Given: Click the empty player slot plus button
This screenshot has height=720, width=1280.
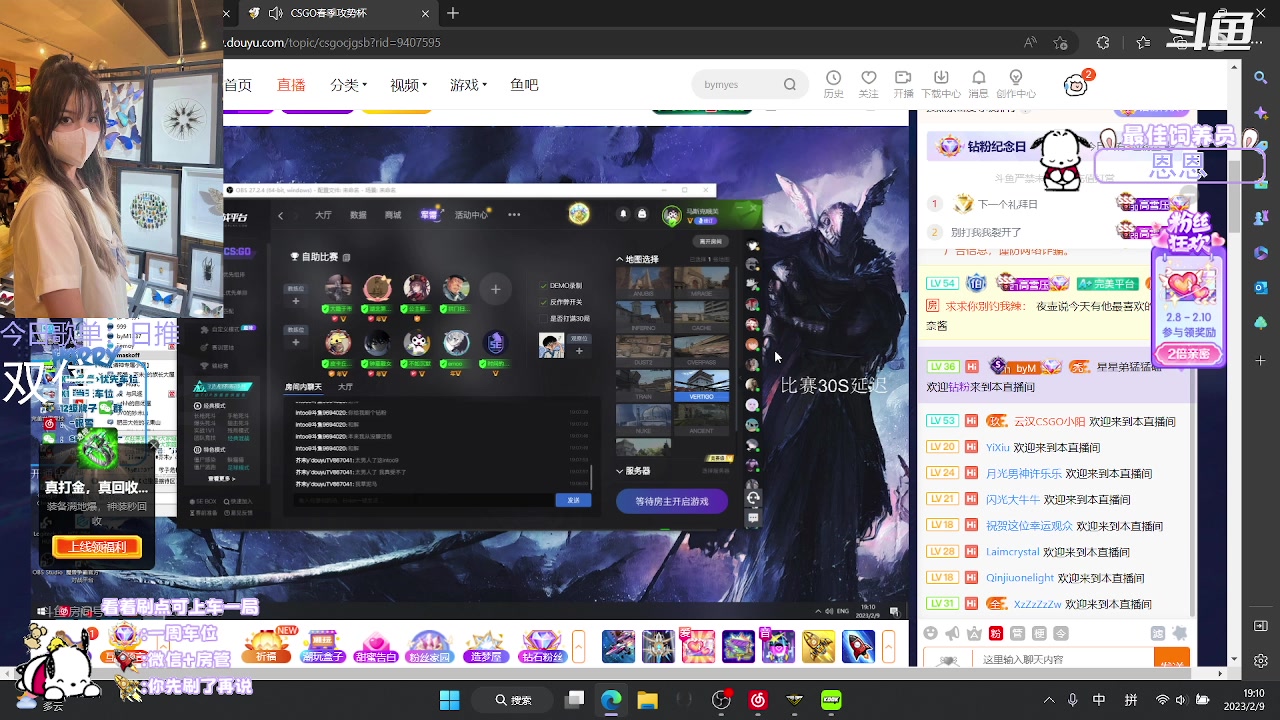Looking at the screenshot, I should 495,289.
